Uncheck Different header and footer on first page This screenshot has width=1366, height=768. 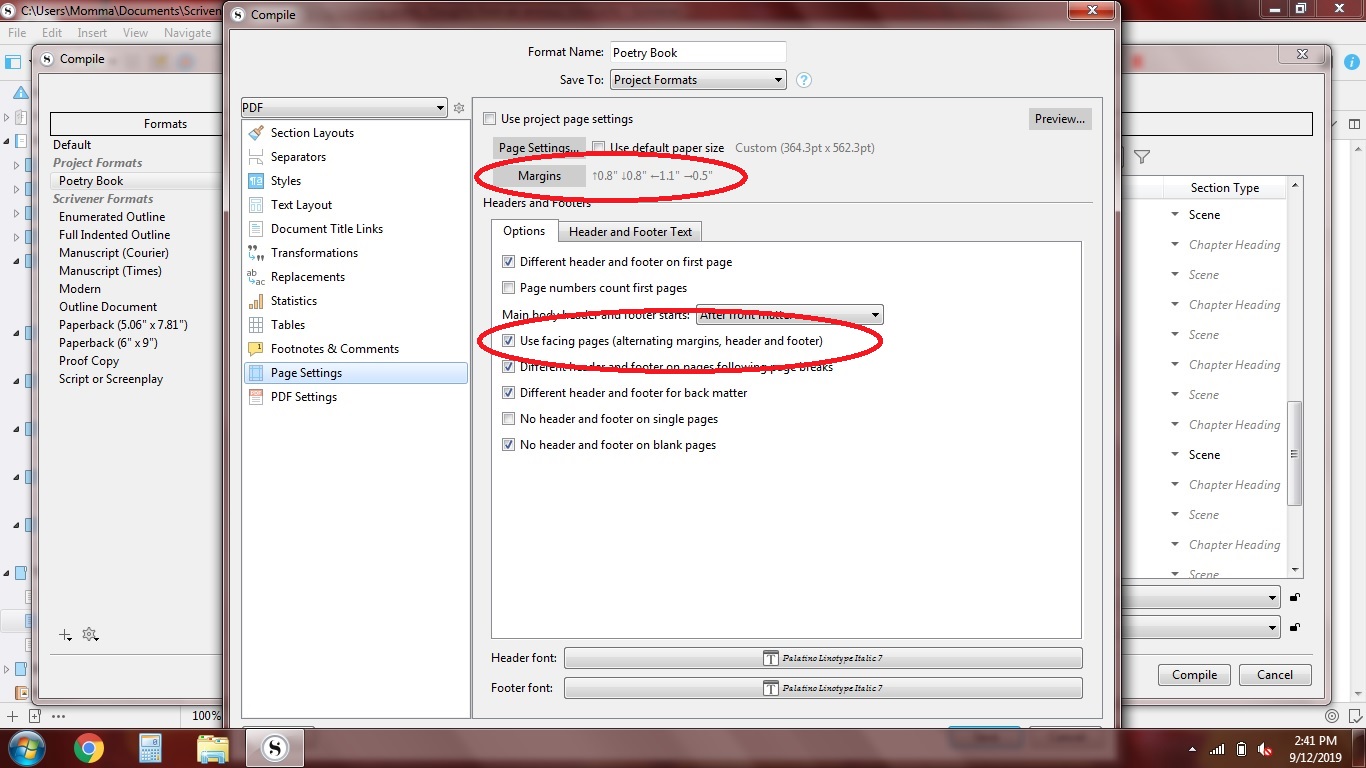[509, 262]
